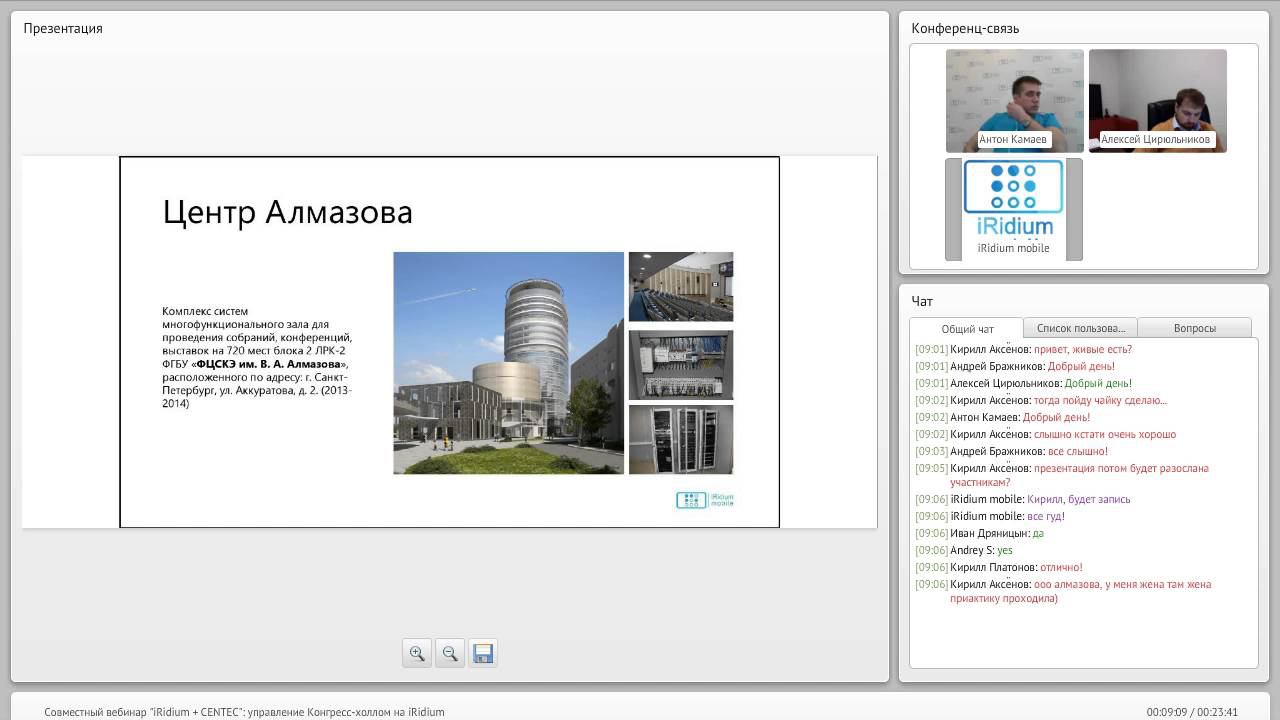The height and width of the screenshot is (720, 1280).
Task: Select Алексей Цирюльников's video feed
Action: click(1157, 100)
